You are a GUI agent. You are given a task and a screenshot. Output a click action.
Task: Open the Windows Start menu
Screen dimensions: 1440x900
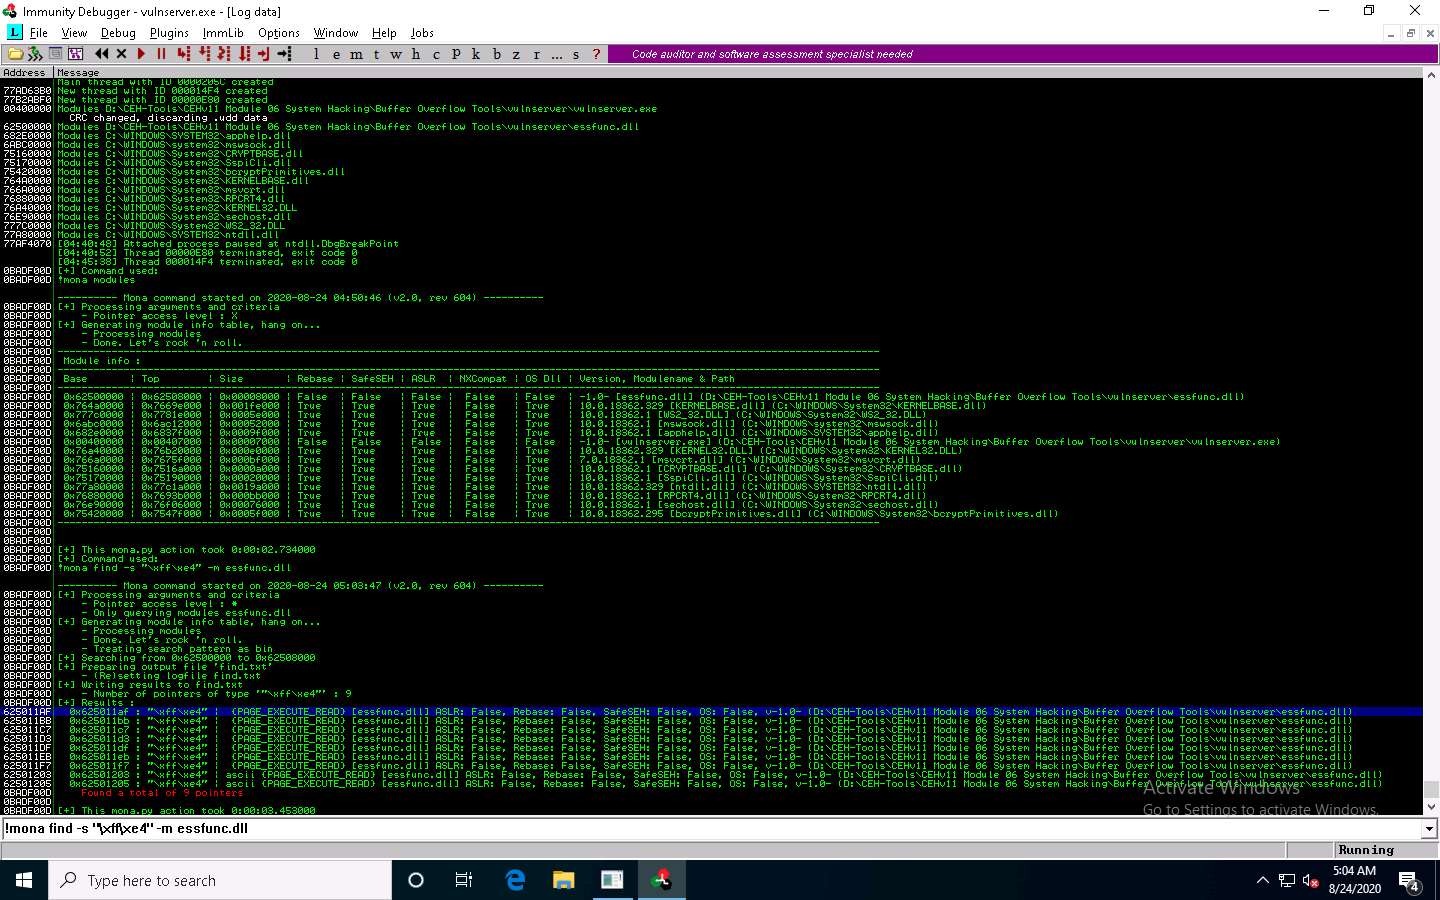point(24,880)
